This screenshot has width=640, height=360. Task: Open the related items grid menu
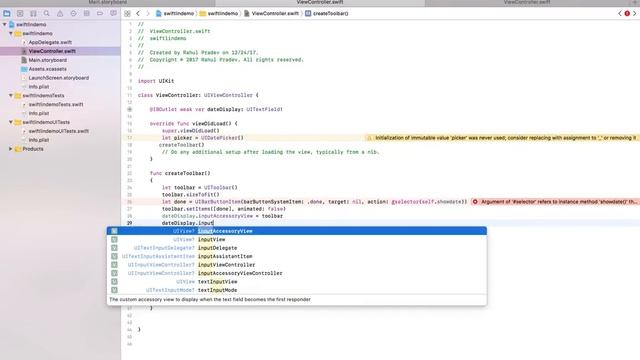point(127,13)
